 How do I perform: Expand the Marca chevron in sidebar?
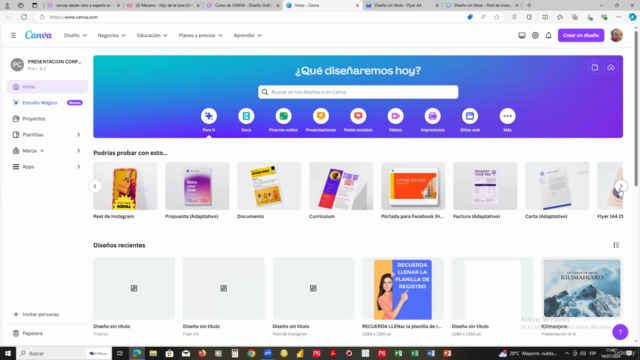[79, 151]
